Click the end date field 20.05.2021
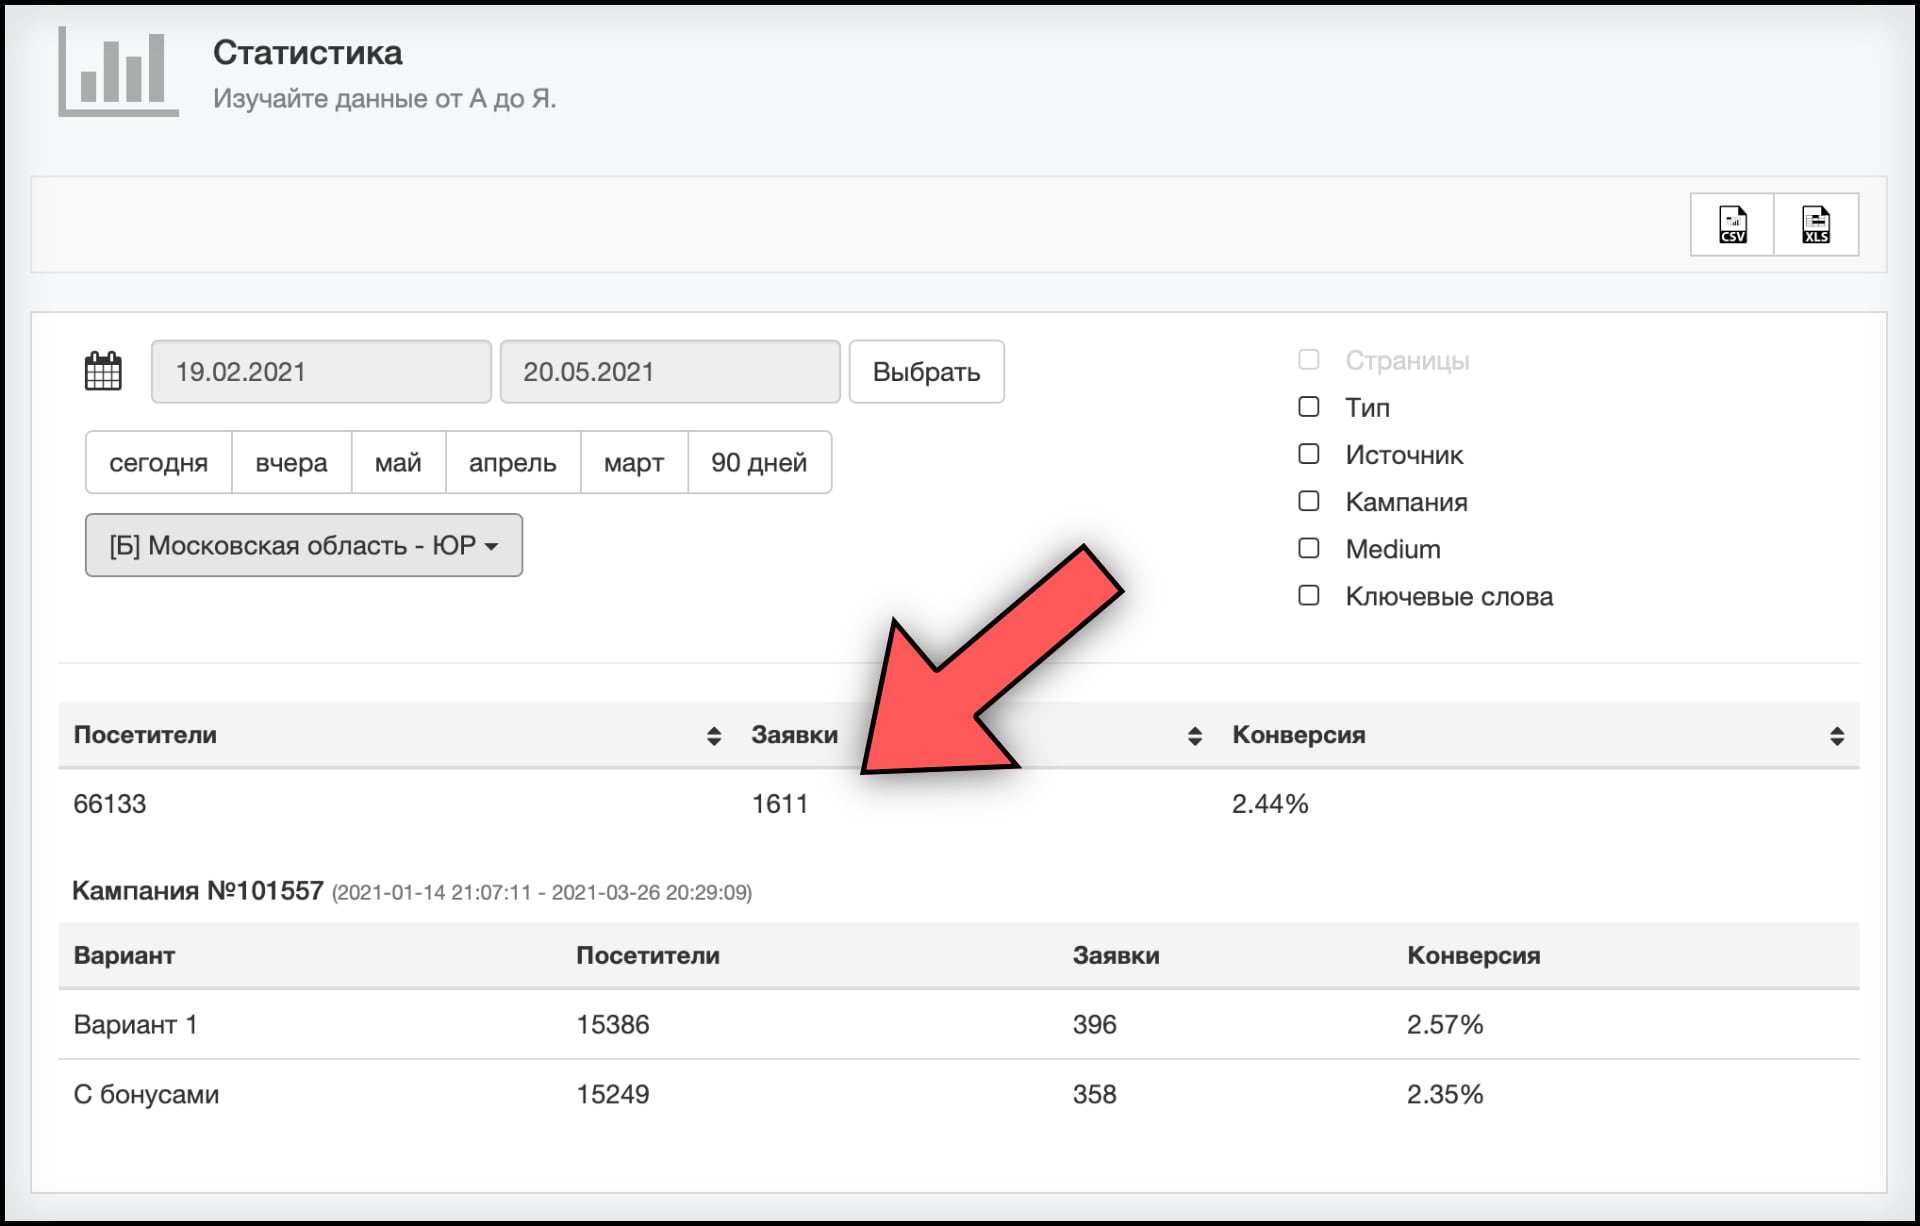Screen dimensions: 1920x1226 [670, 372]
